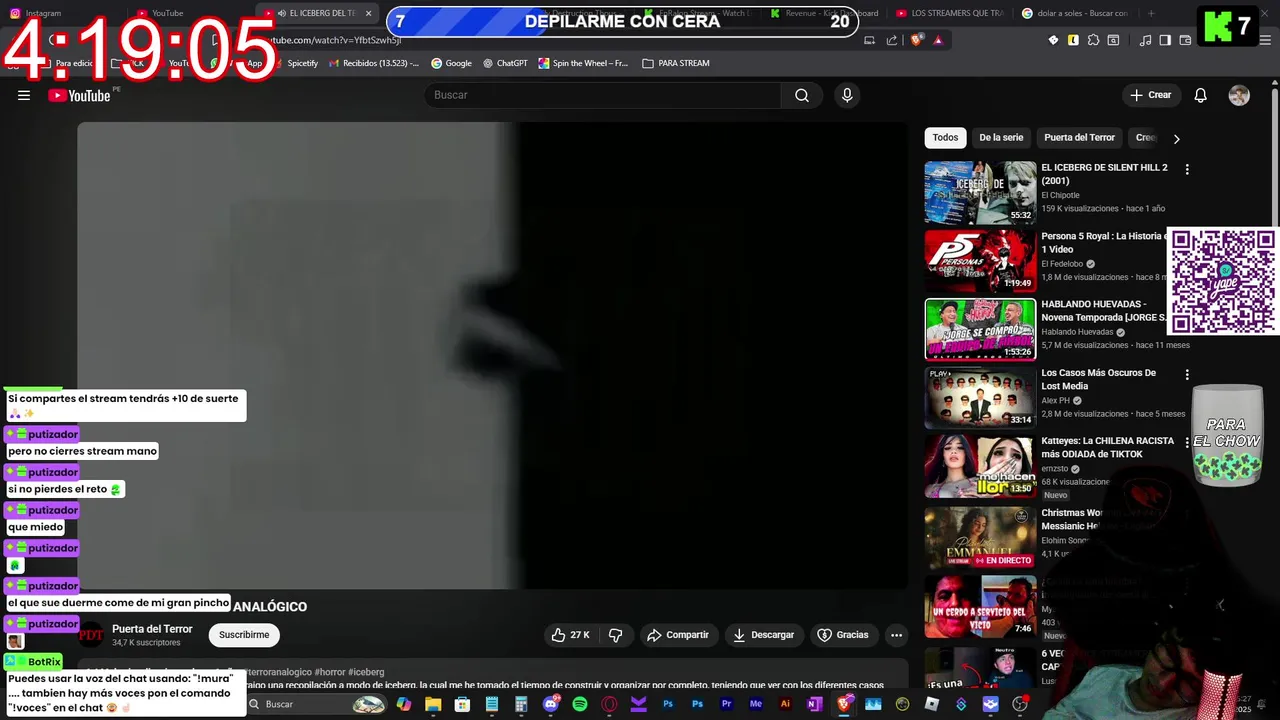Open options for Los Casos Más Oscuros video
Viewport: 1280px width, 720px height.
pyautogui.click(x=1187, y=375)
